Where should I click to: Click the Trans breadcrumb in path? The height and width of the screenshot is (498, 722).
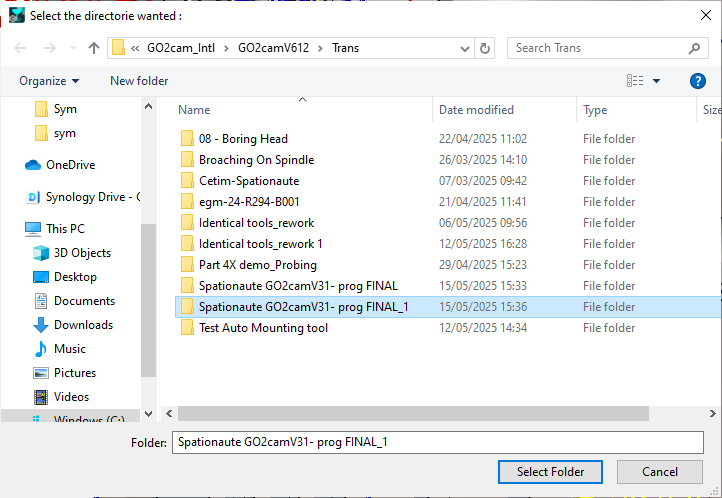(345, 48)
